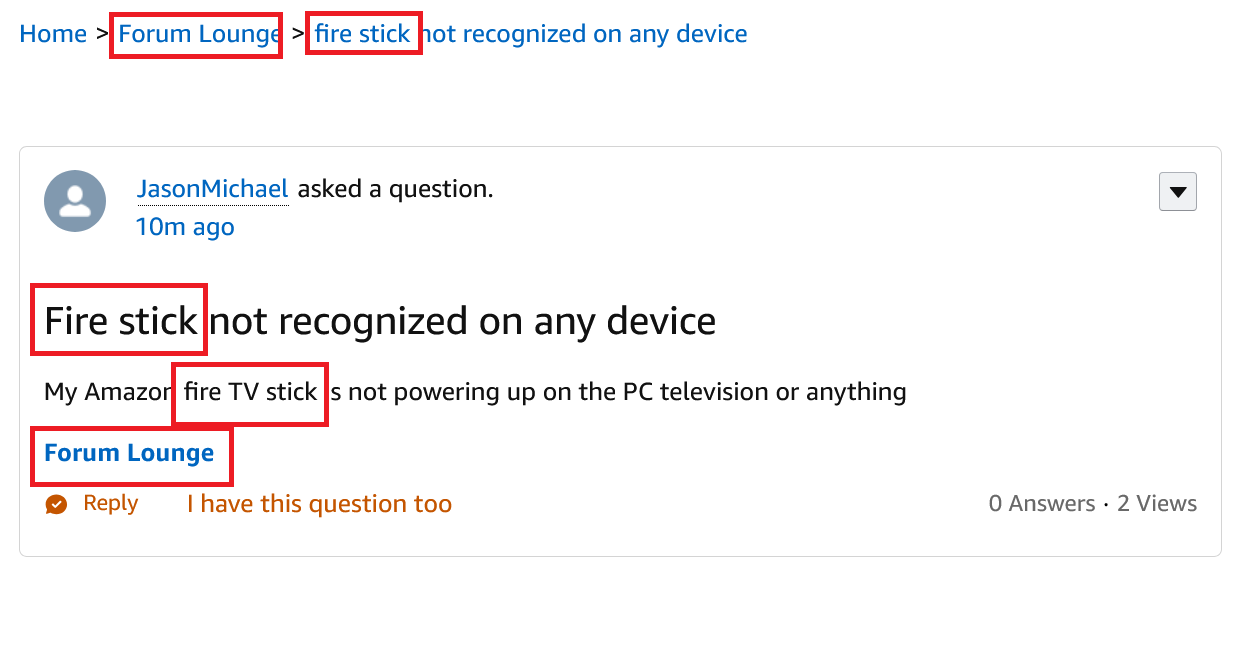Click the "asked a question." text
The height and width of the screenshot is (648, 1240).
[395, 188]
